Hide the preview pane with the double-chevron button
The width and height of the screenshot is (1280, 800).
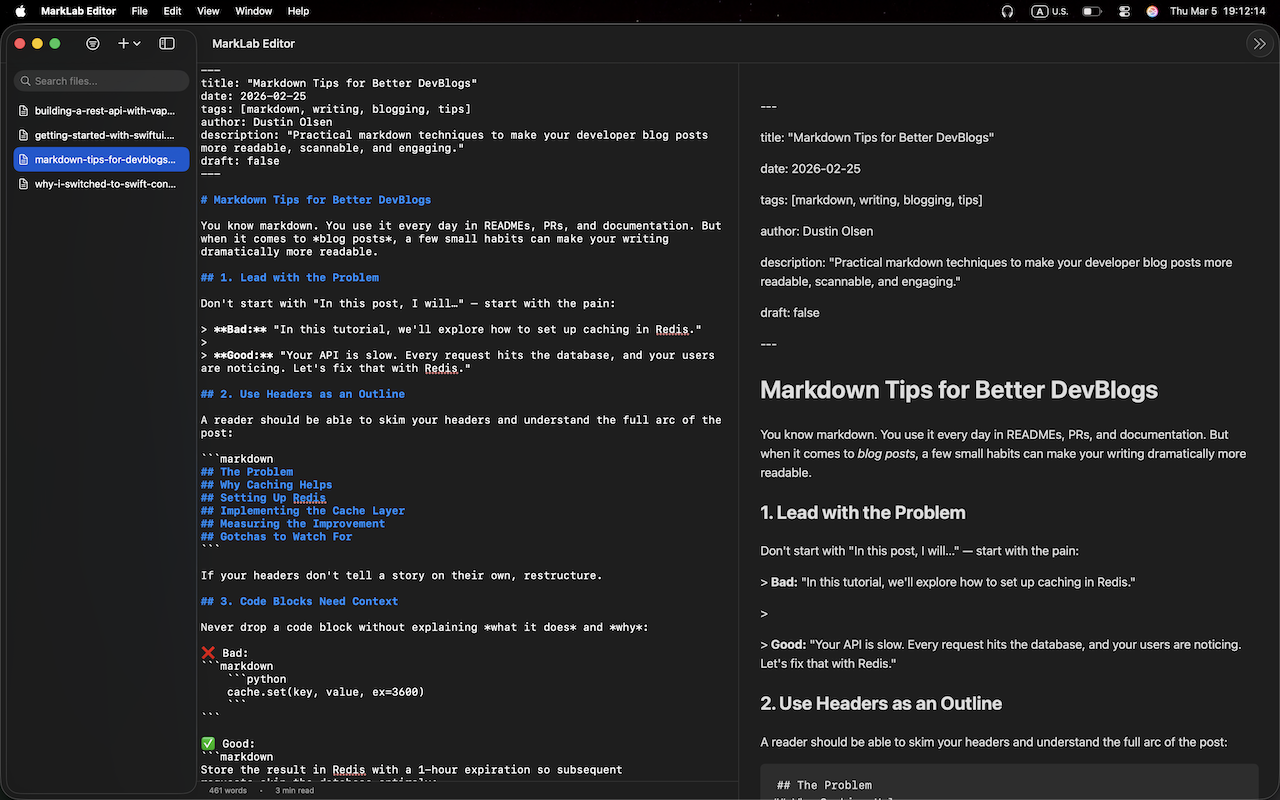[1259, 43]
